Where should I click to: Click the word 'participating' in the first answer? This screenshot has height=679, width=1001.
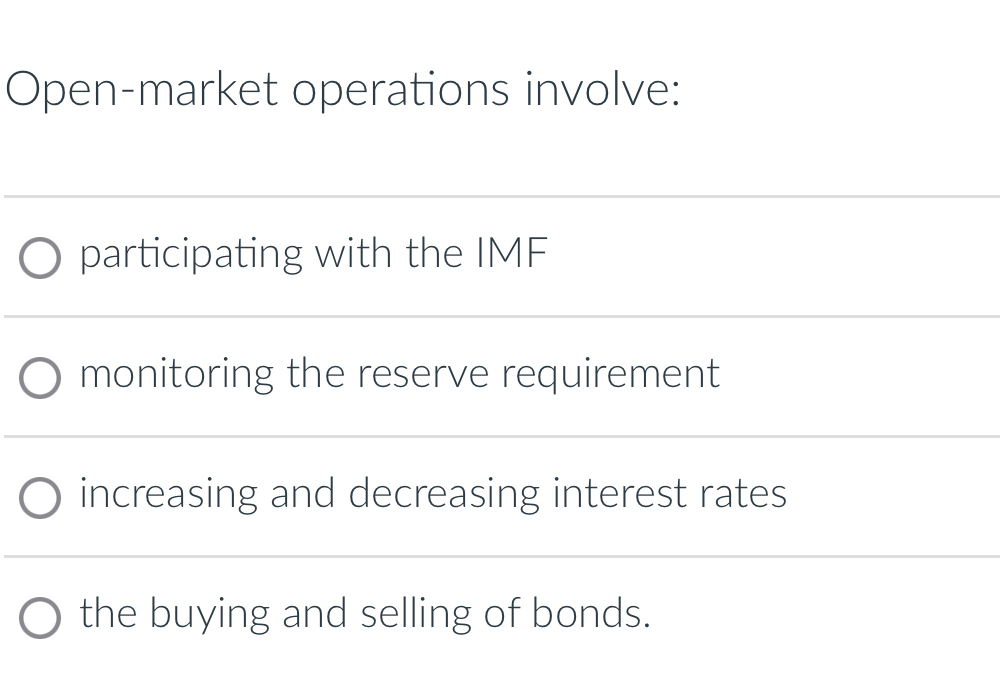pos(191,255)
